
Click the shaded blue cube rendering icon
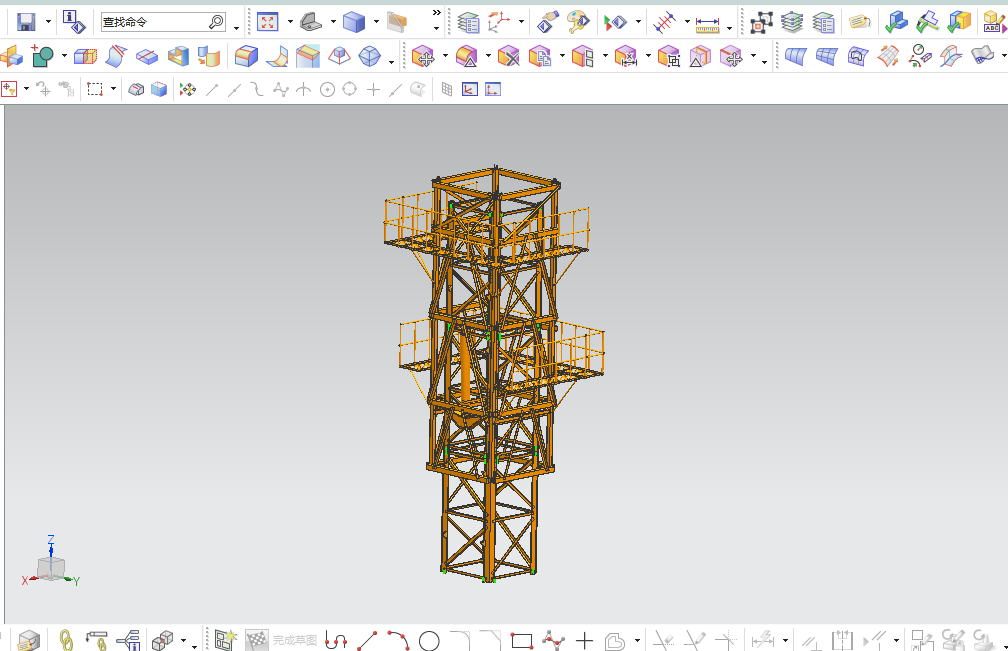coord(354,22)
